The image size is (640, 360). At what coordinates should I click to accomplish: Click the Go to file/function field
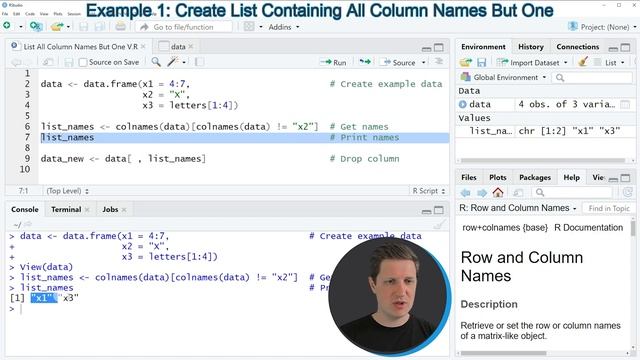[184, 27]
